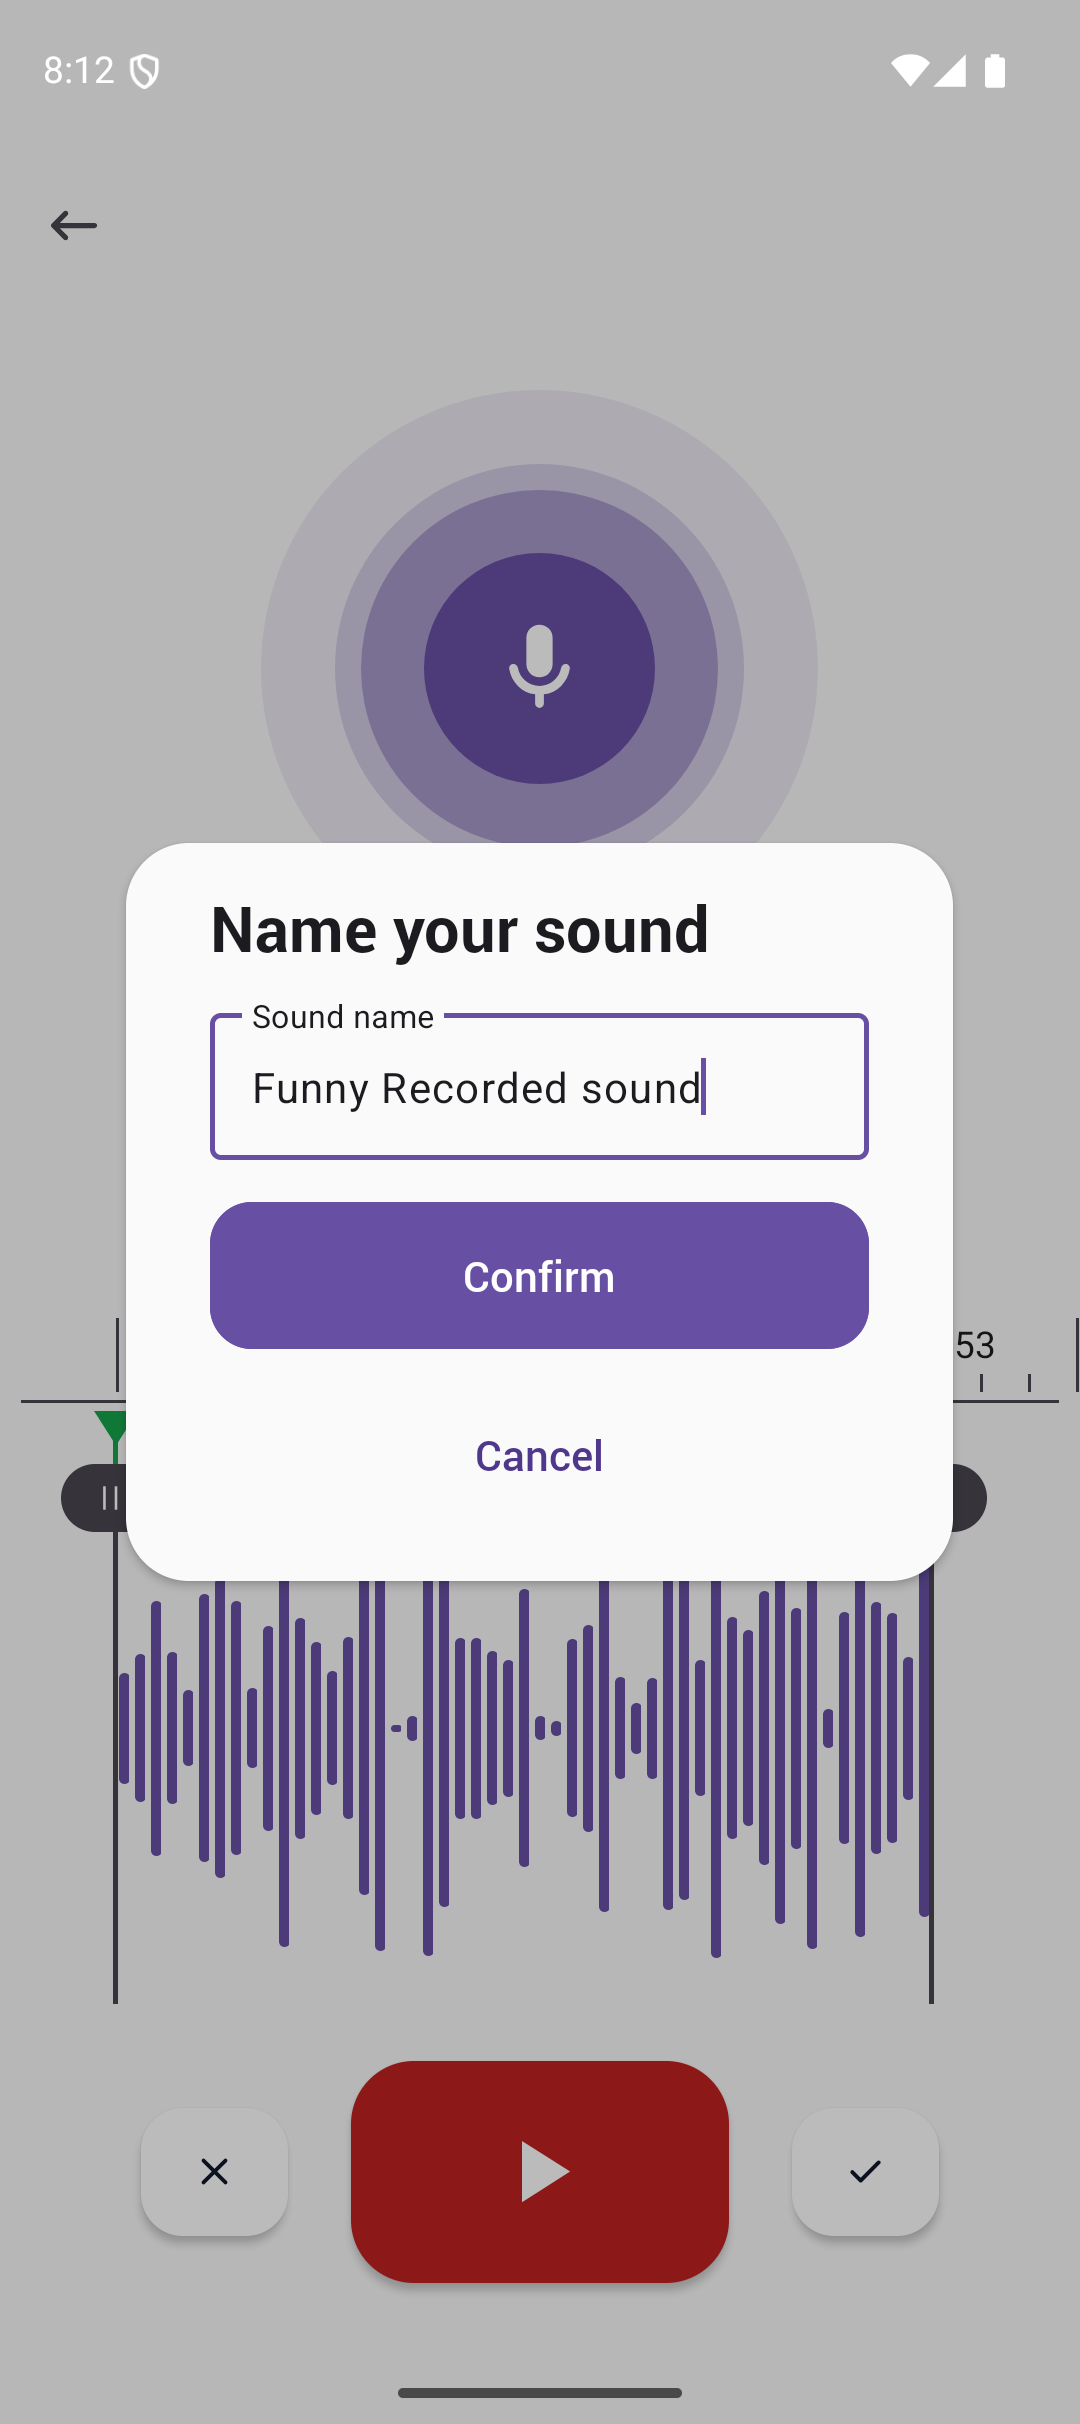Tap the VPN shield status icon

[145, 71]
